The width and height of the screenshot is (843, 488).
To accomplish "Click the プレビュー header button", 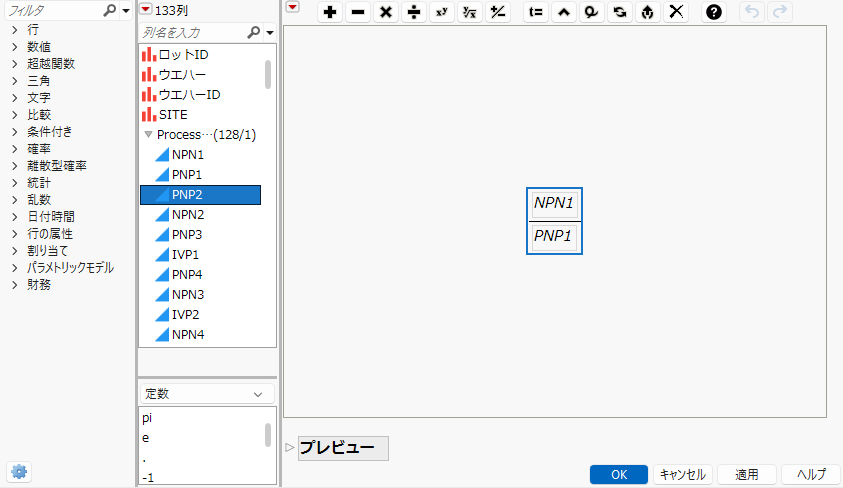I will pos(343,448).
